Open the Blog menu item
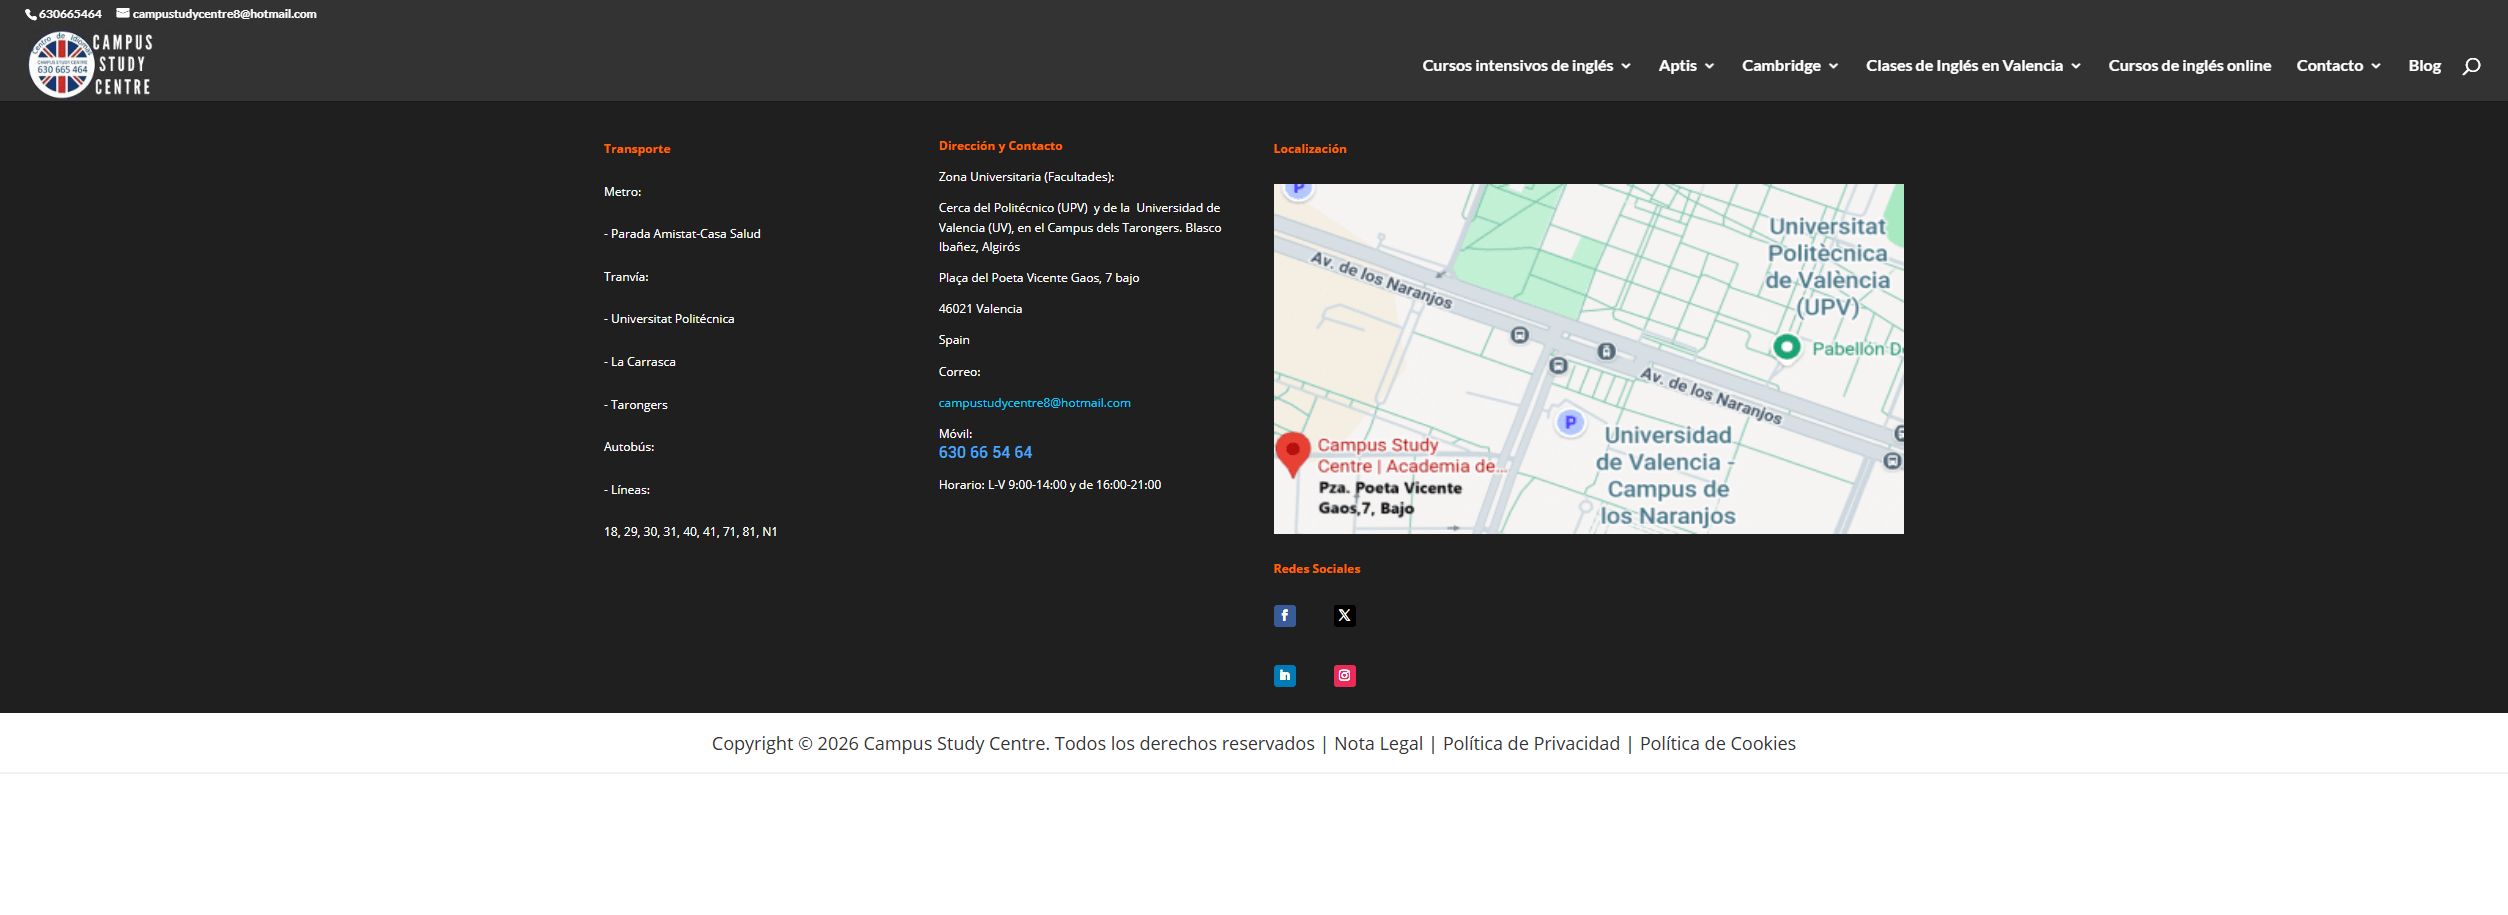The image size is (2508, 915). 2424,66
